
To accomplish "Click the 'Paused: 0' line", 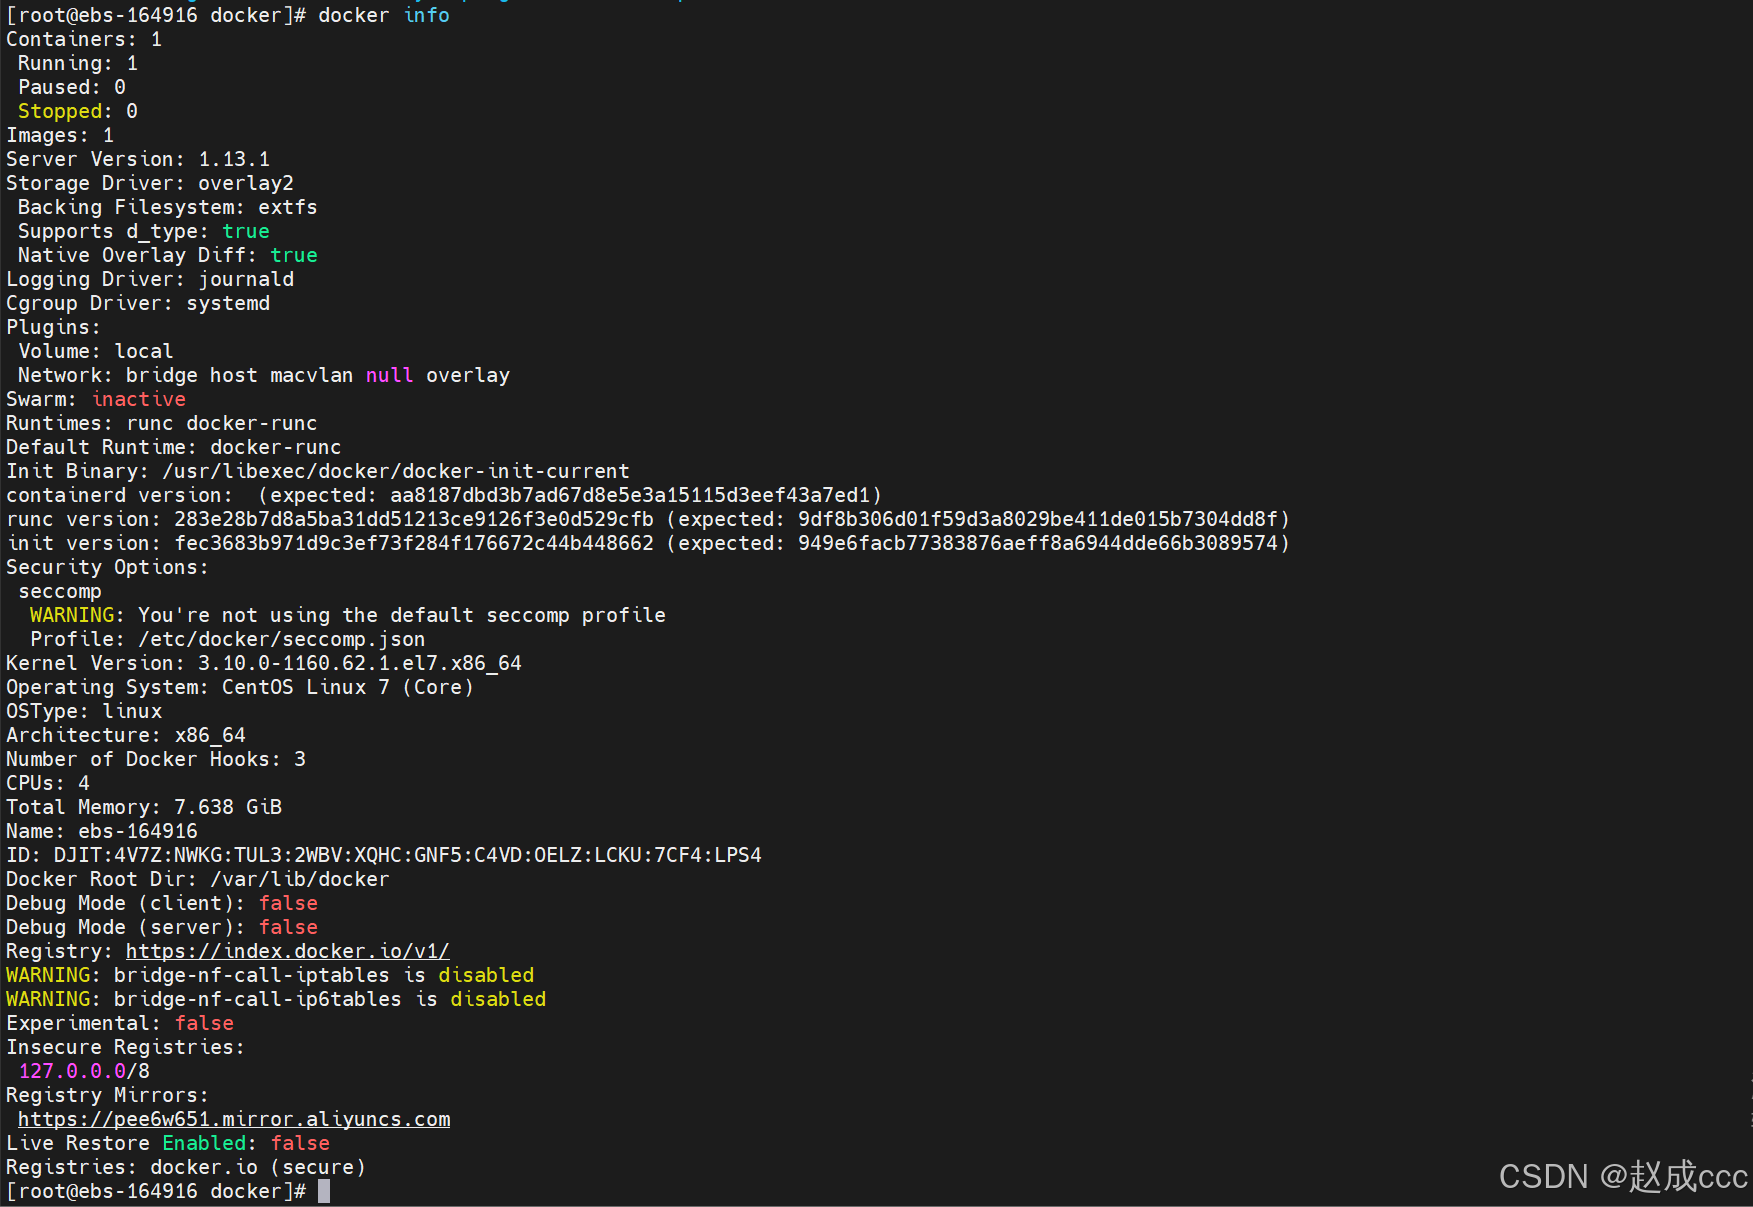I will pyautogui.click(x=72, y=87).
